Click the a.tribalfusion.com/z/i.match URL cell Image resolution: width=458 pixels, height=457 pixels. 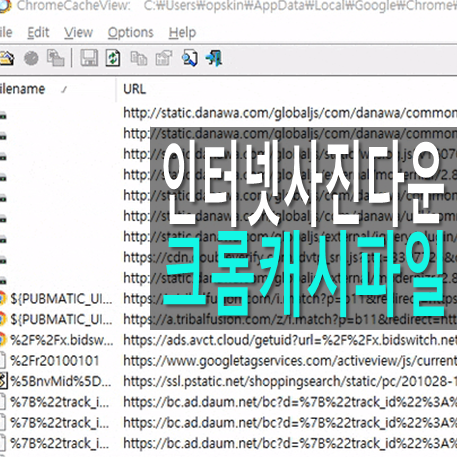click(289, 319)
